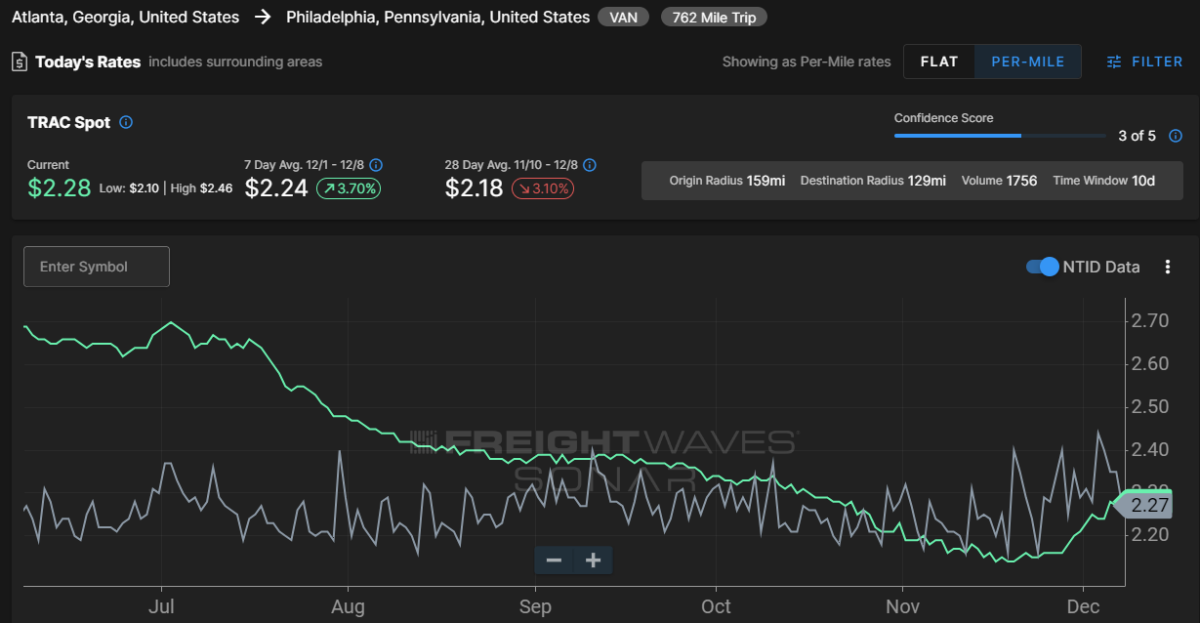Image resolution: width=1200 pixels, height=623 pixels.
Task: Select the PER-MILE rate tab
Action: [x=1028, y=62]
